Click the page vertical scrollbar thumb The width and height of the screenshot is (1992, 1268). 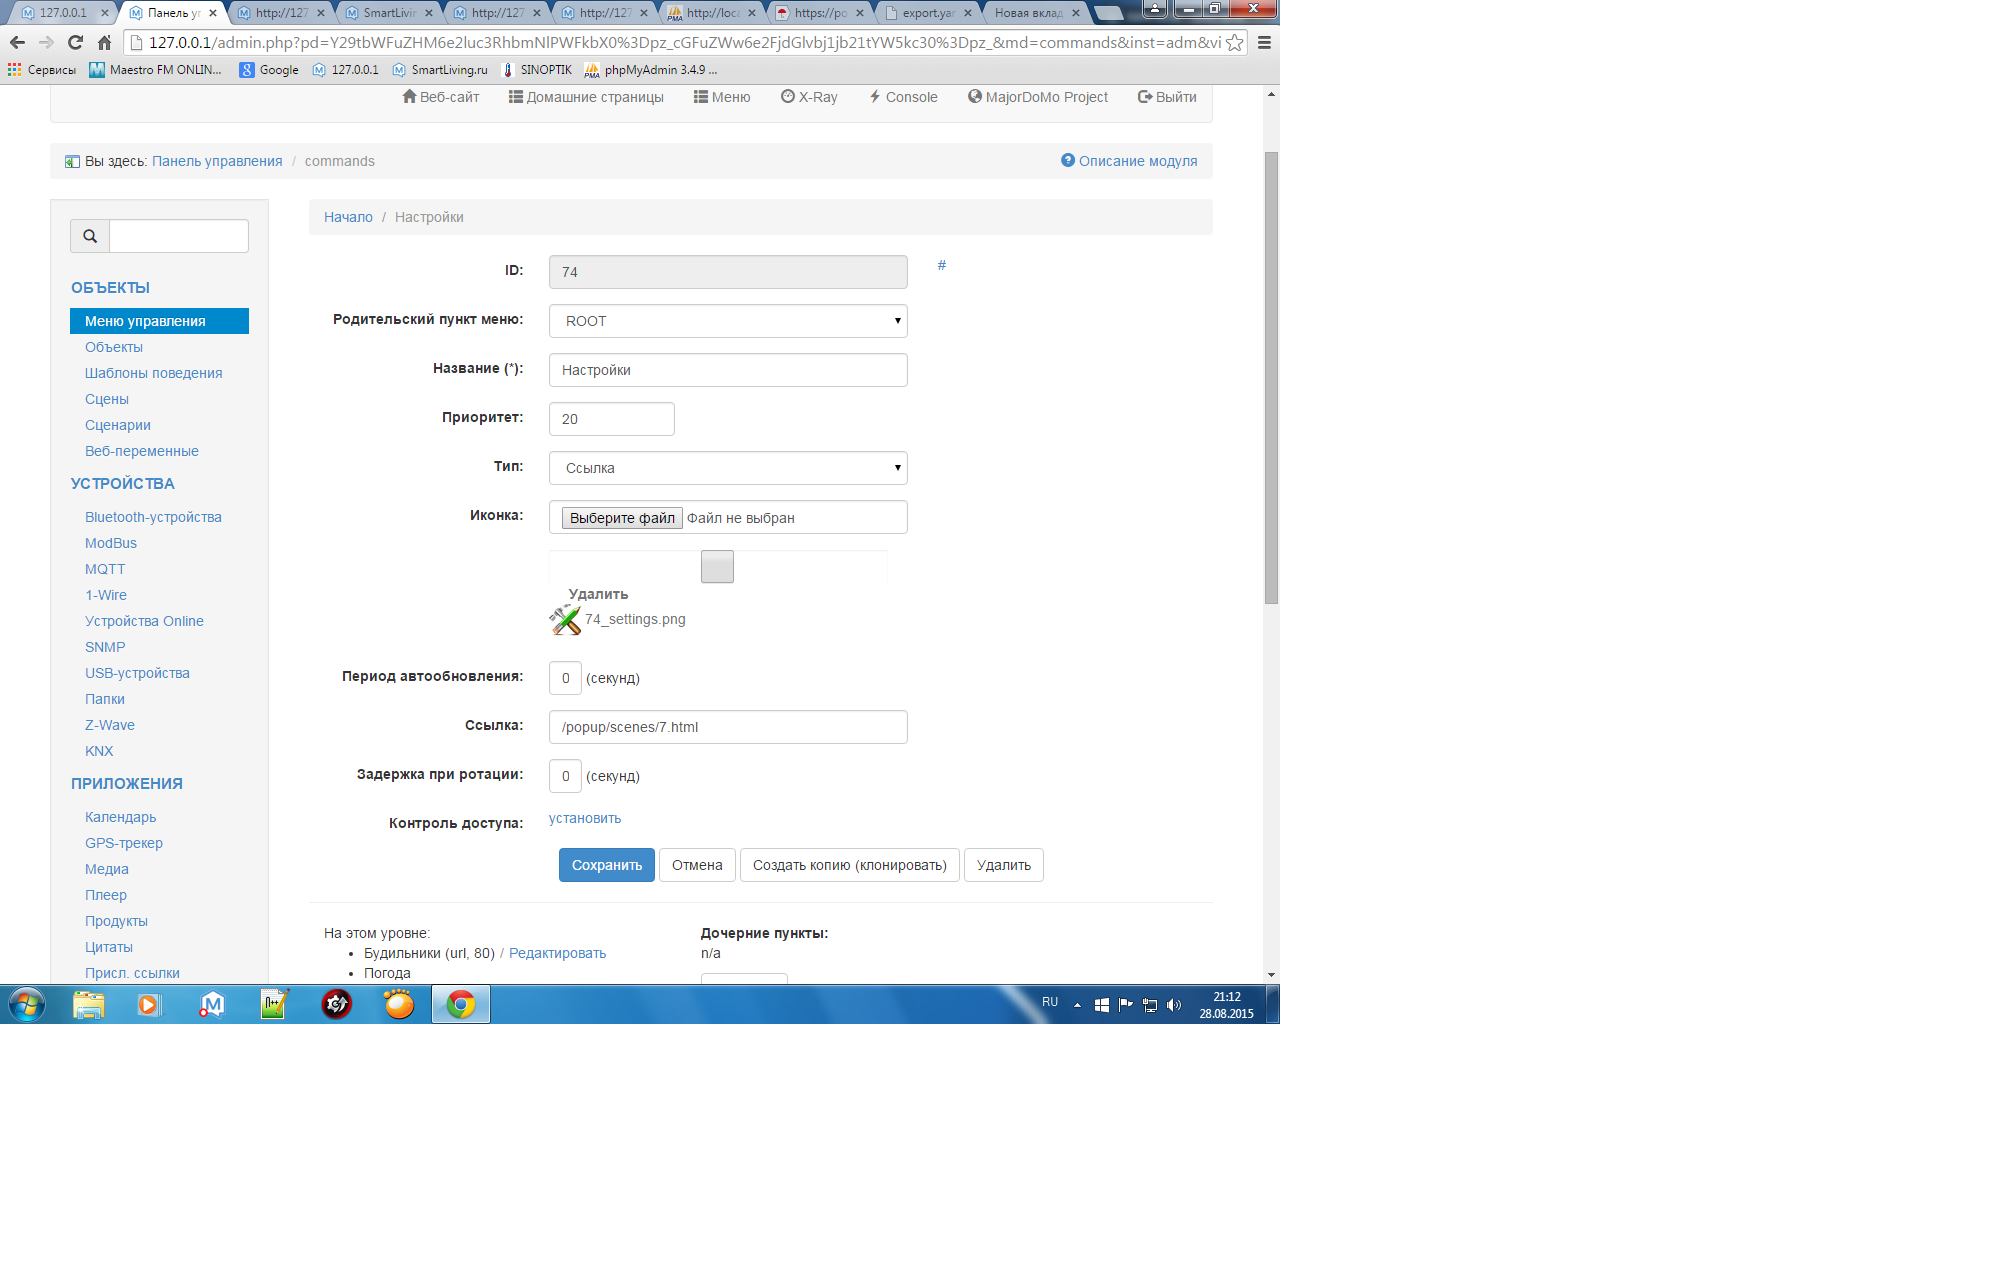1271,380
